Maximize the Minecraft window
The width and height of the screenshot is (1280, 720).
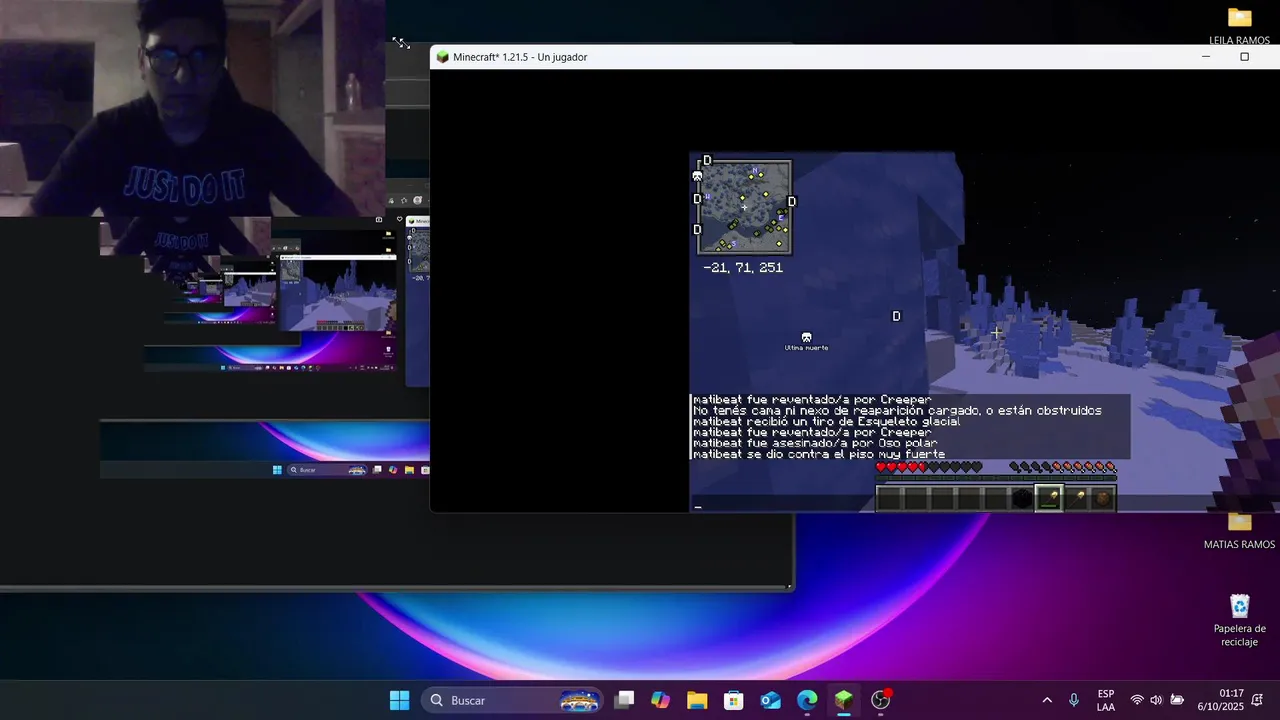pos(1245,57)
